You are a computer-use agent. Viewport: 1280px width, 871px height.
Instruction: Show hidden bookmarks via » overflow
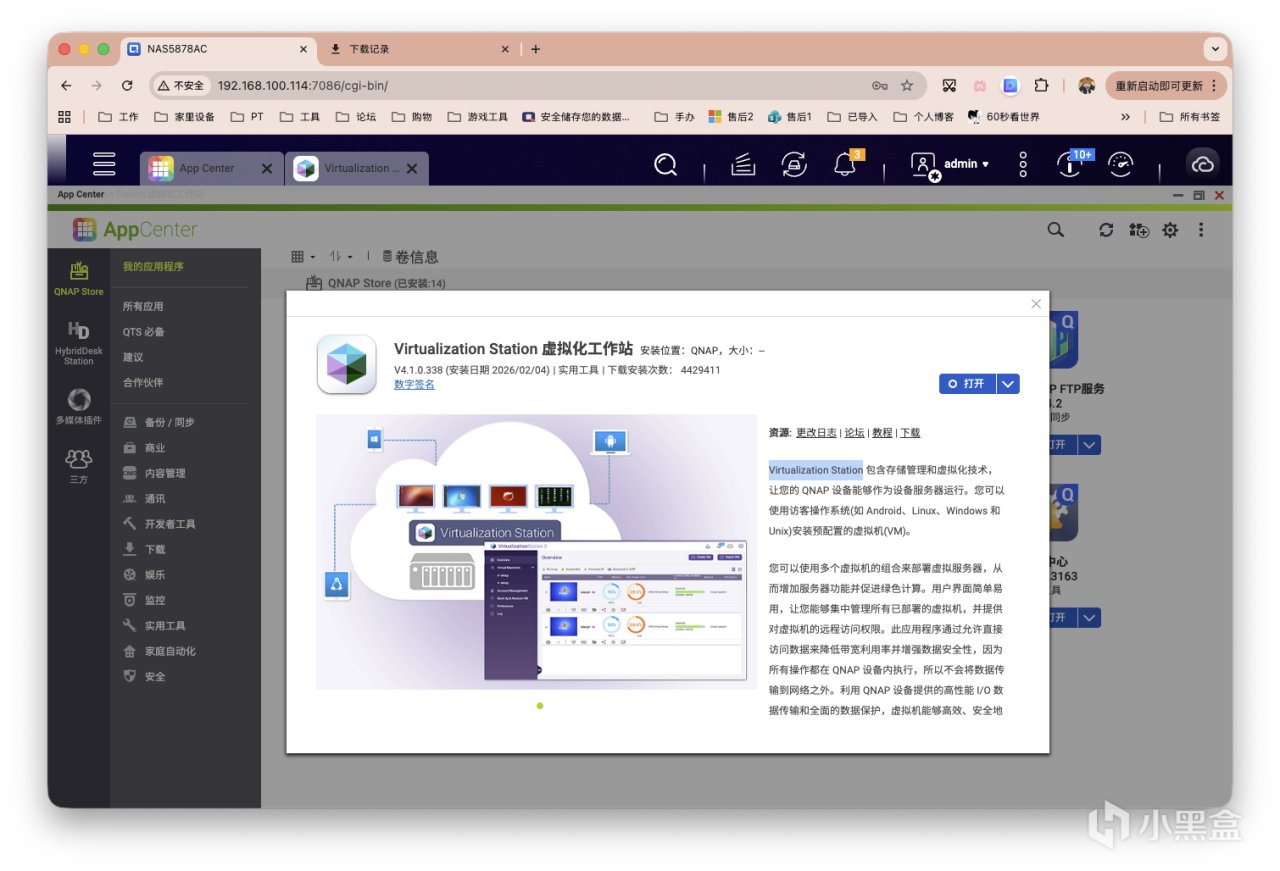pos(1125,117)
